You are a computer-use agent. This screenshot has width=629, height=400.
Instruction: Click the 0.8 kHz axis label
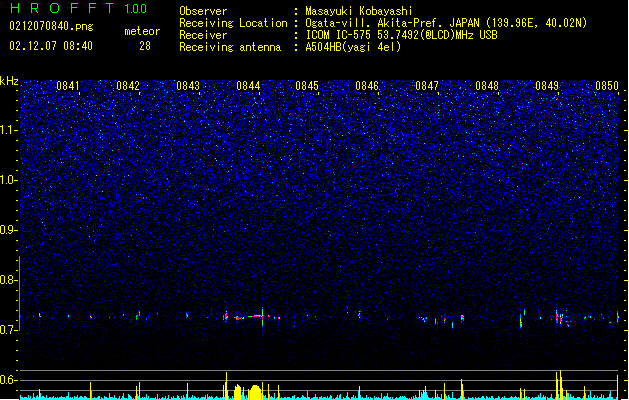(x=9, y=280)
